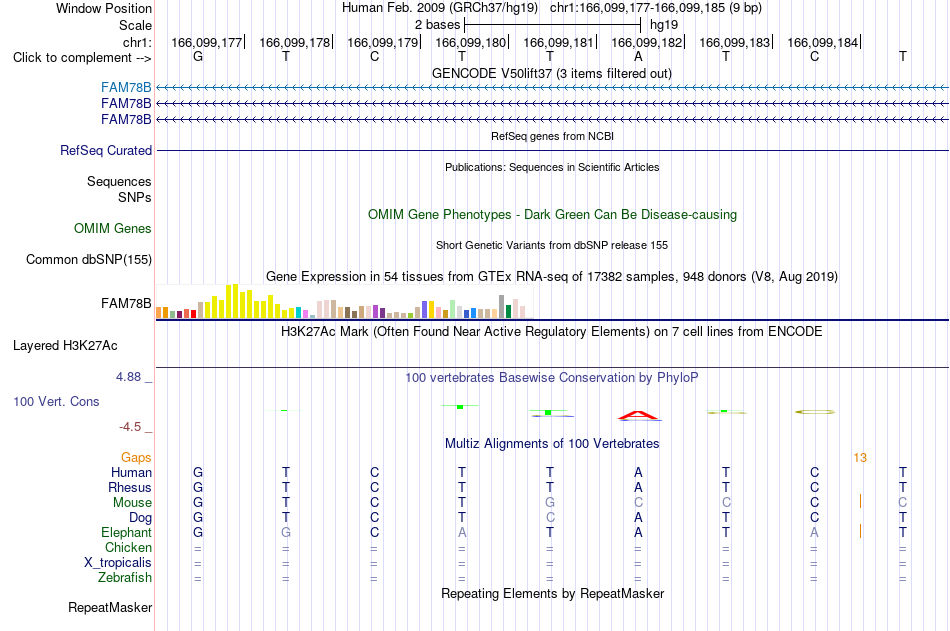Click the X_tropicalis species label
This screenshot has width=950, height=631.
tap(118, 563)
